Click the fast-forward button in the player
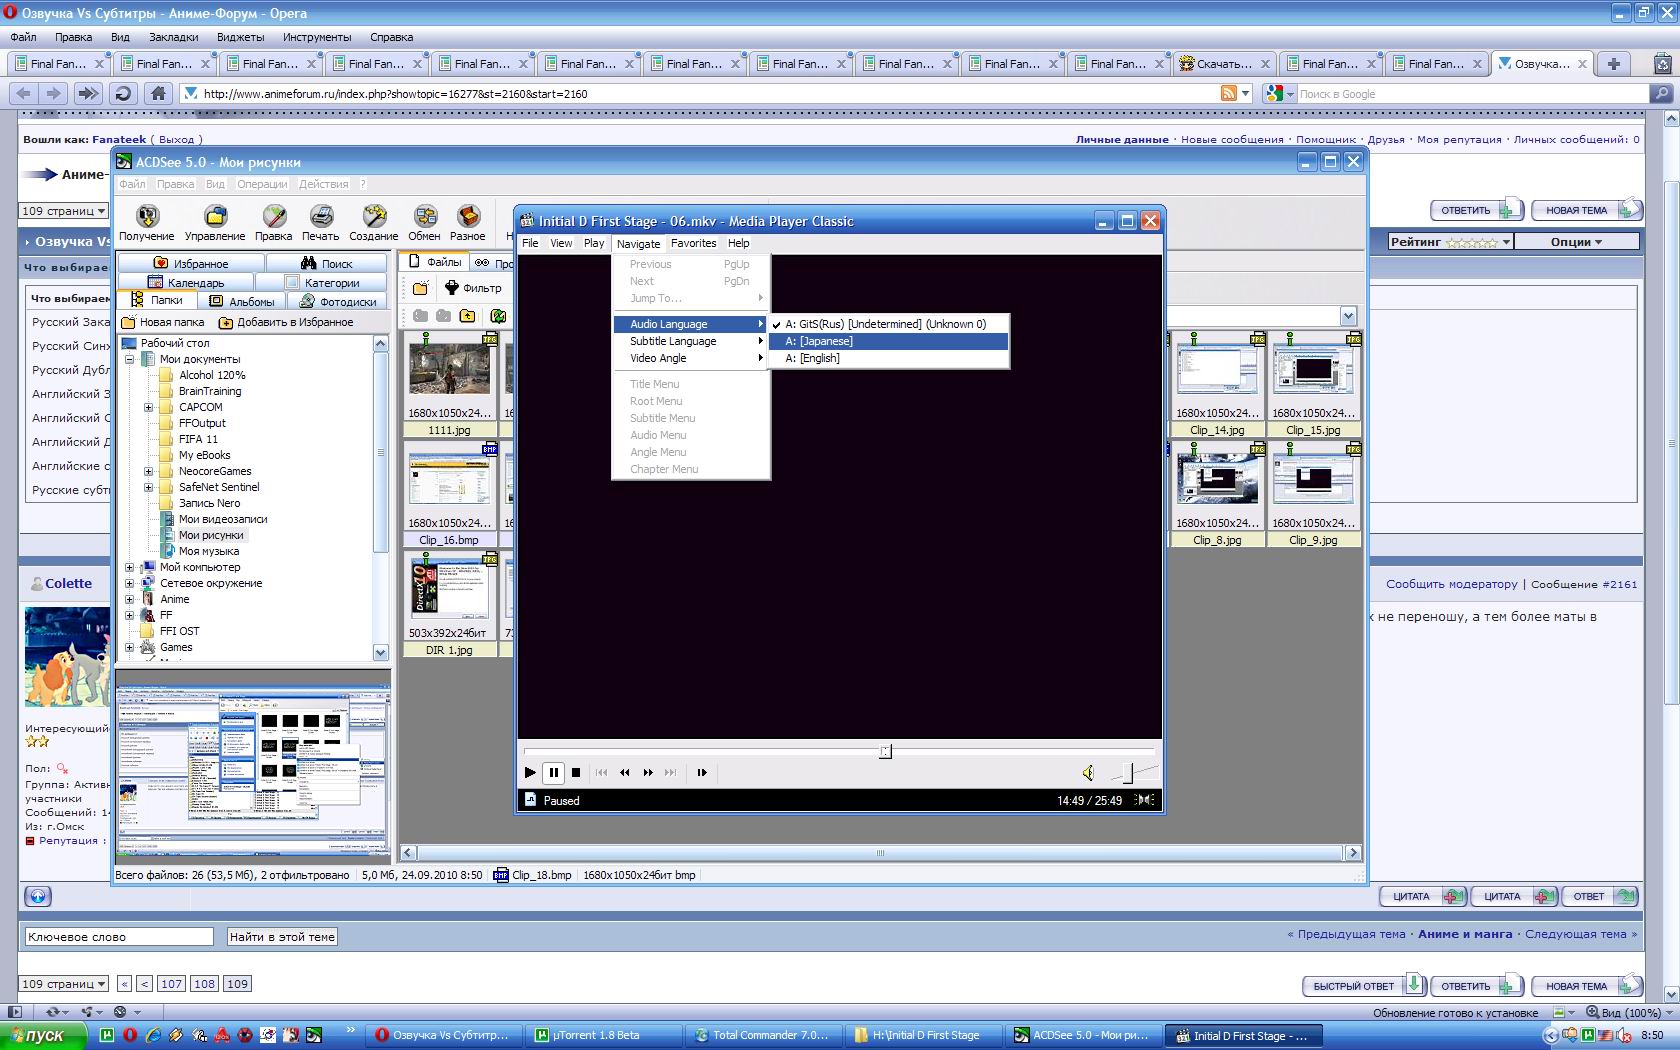This screenshot has width=1680, height=1050. click(648, 772)
